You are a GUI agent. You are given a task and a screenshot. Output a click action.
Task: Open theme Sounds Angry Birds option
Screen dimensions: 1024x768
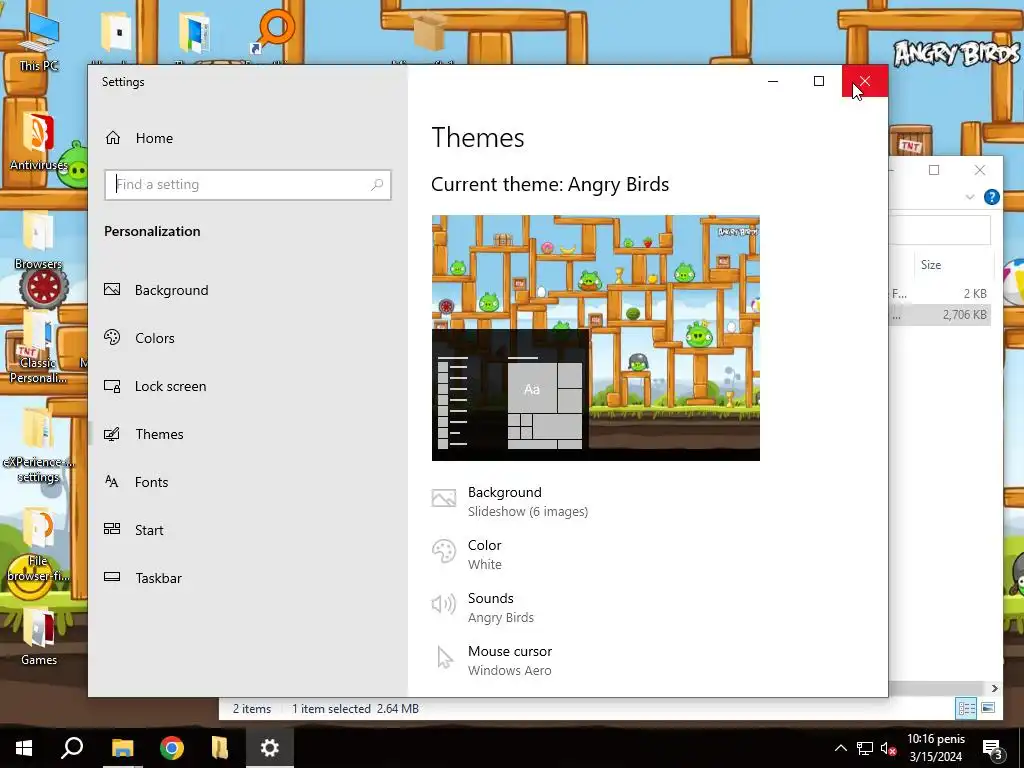(483, 607)
